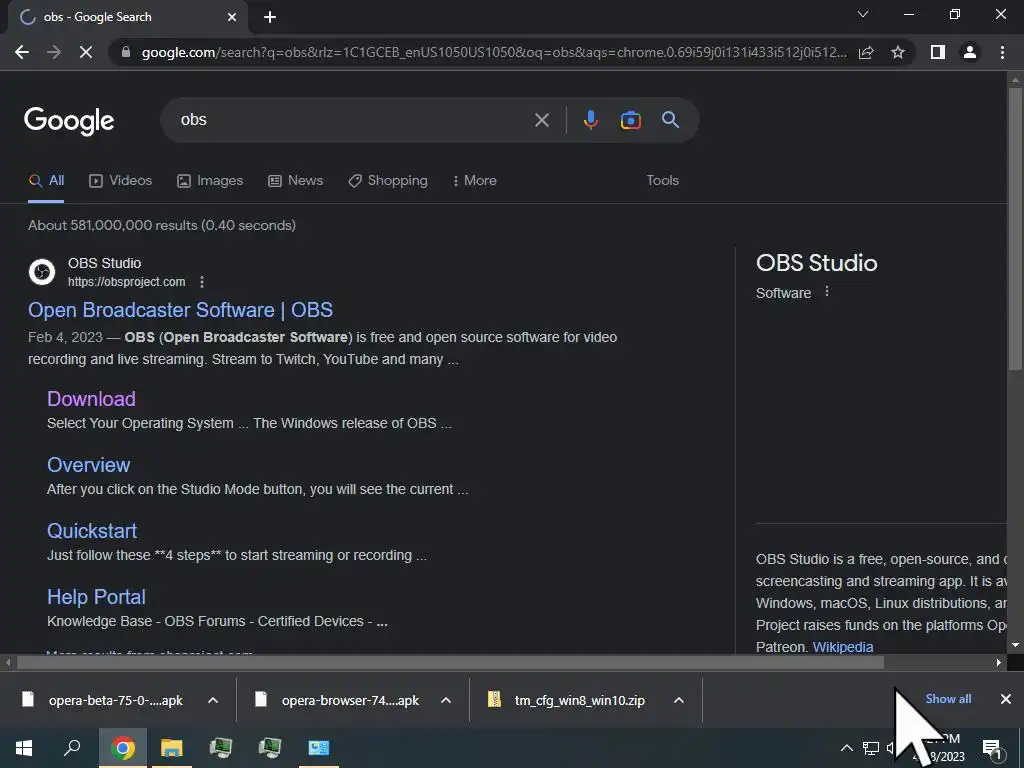Stop loading the page
The image size is (1024, 768).
click(86, 52)
